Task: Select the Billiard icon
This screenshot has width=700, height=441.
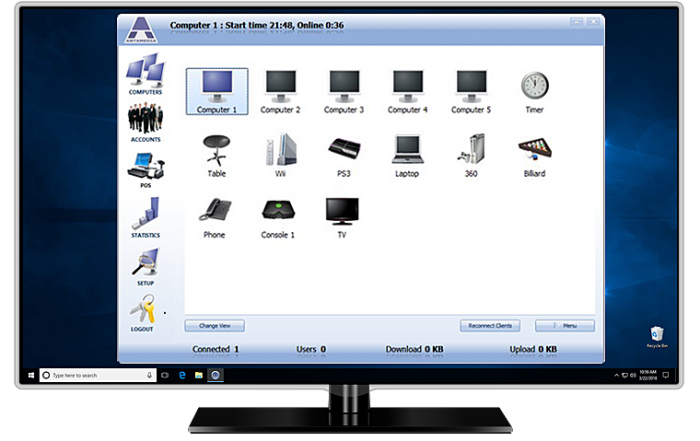Action: (534, 156)
